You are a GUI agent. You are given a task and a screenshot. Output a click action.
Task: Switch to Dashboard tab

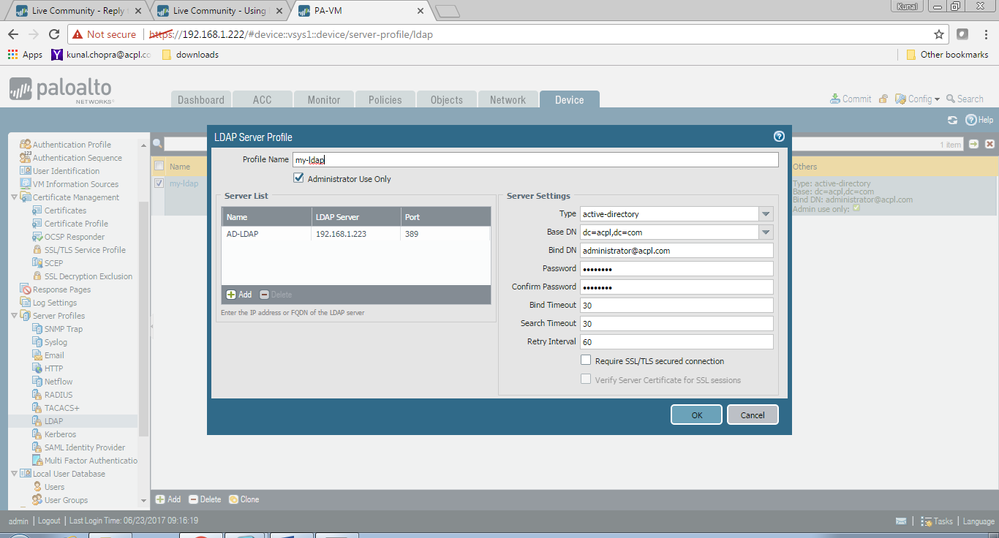pyautogui.click(x=201, y=99)
